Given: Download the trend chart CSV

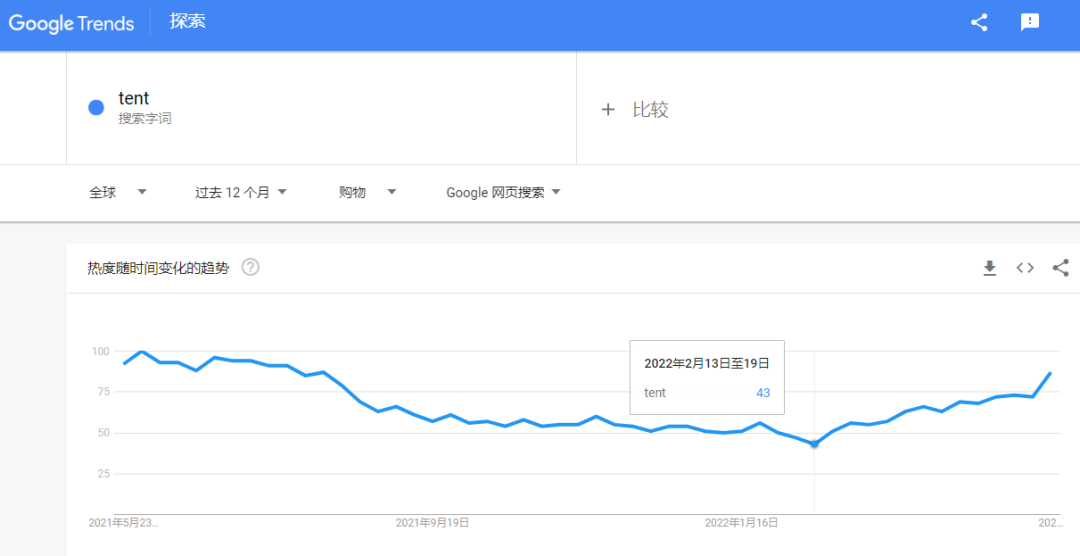Looking at the screenshot, I should [x=989, y=268].
